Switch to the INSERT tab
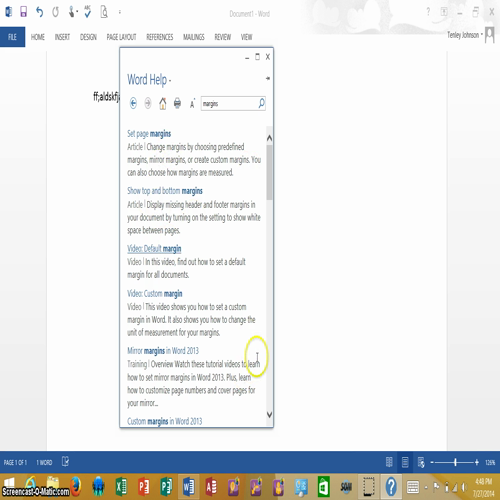The width and height of the screenshot is (500, 500). (62, 37)
